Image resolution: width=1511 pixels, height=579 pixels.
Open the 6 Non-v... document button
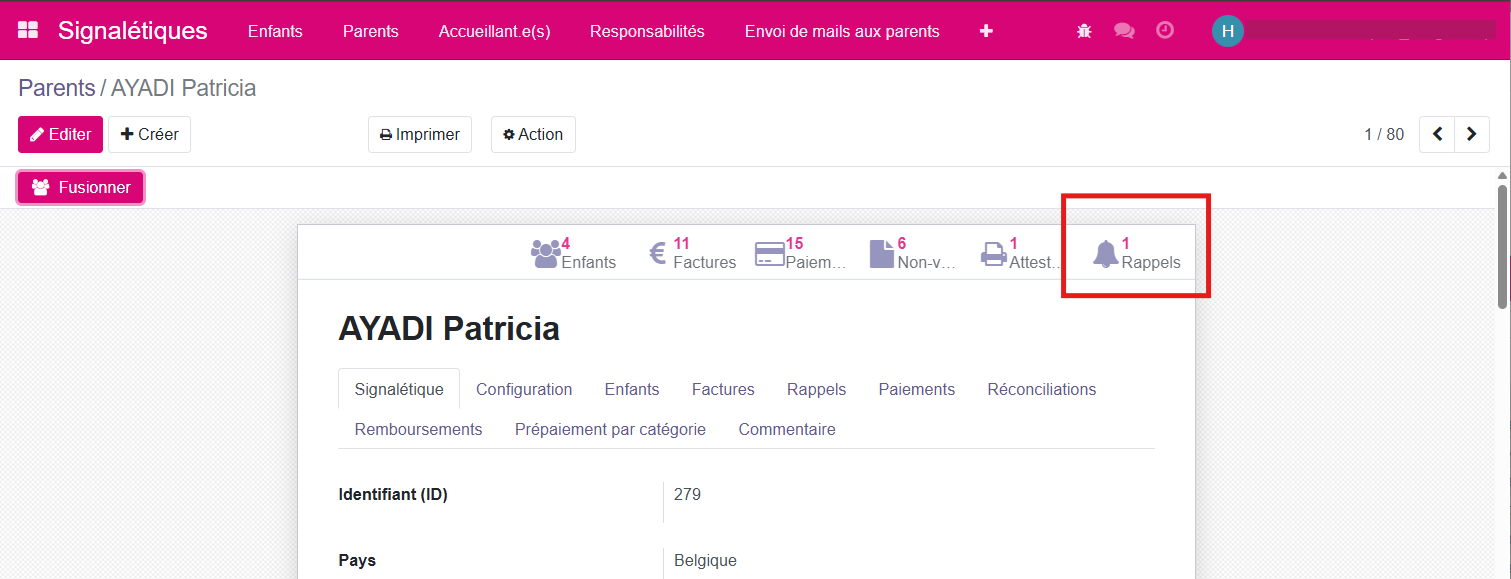click(913, 253)
